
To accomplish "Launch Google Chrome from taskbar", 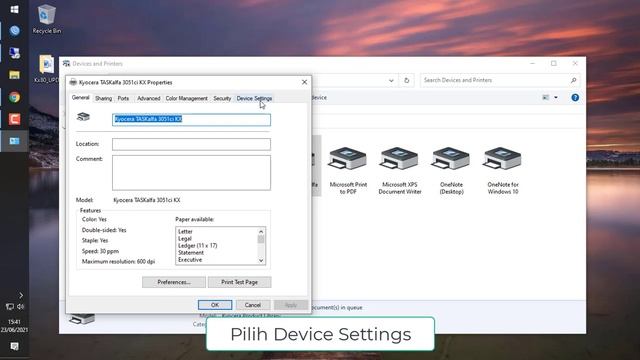I will (14, 97).
